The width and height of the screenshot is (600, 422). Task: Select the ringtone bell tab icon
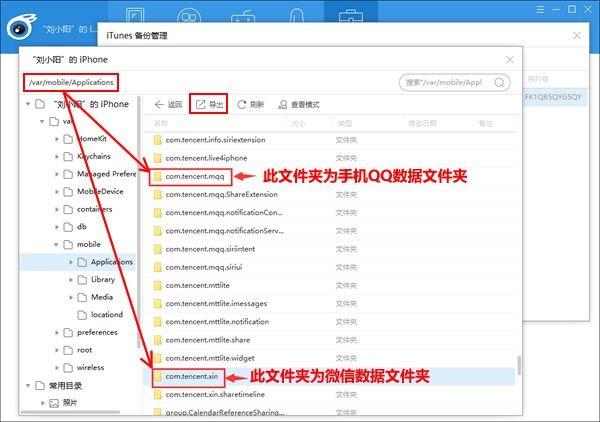pyautogui.click(x=297, y=15)
